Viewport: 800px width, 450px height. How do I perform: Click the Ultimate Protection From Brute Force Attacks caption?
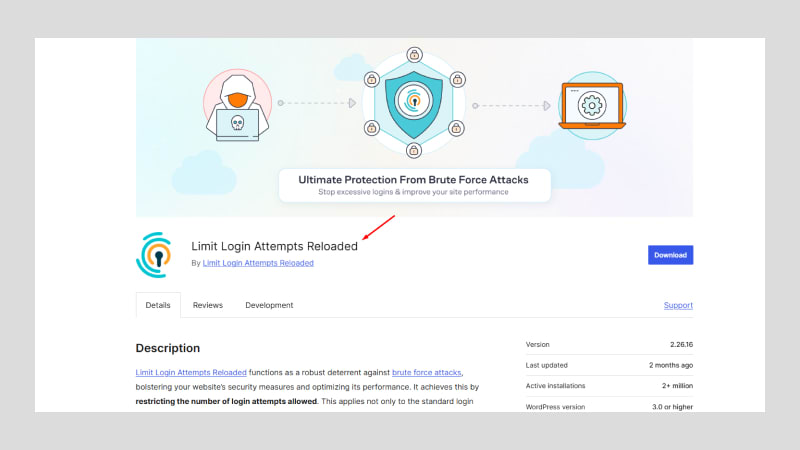click(413, 180)
